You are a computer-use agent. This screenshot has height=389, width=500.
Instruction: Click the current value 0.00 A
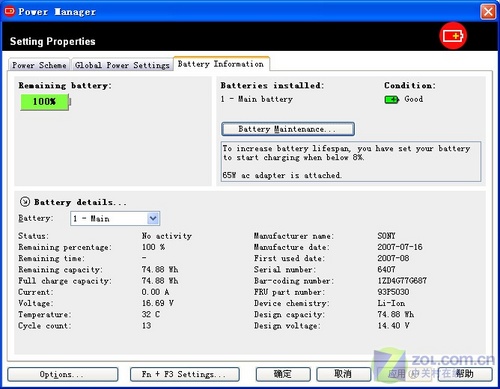[155, 292]
